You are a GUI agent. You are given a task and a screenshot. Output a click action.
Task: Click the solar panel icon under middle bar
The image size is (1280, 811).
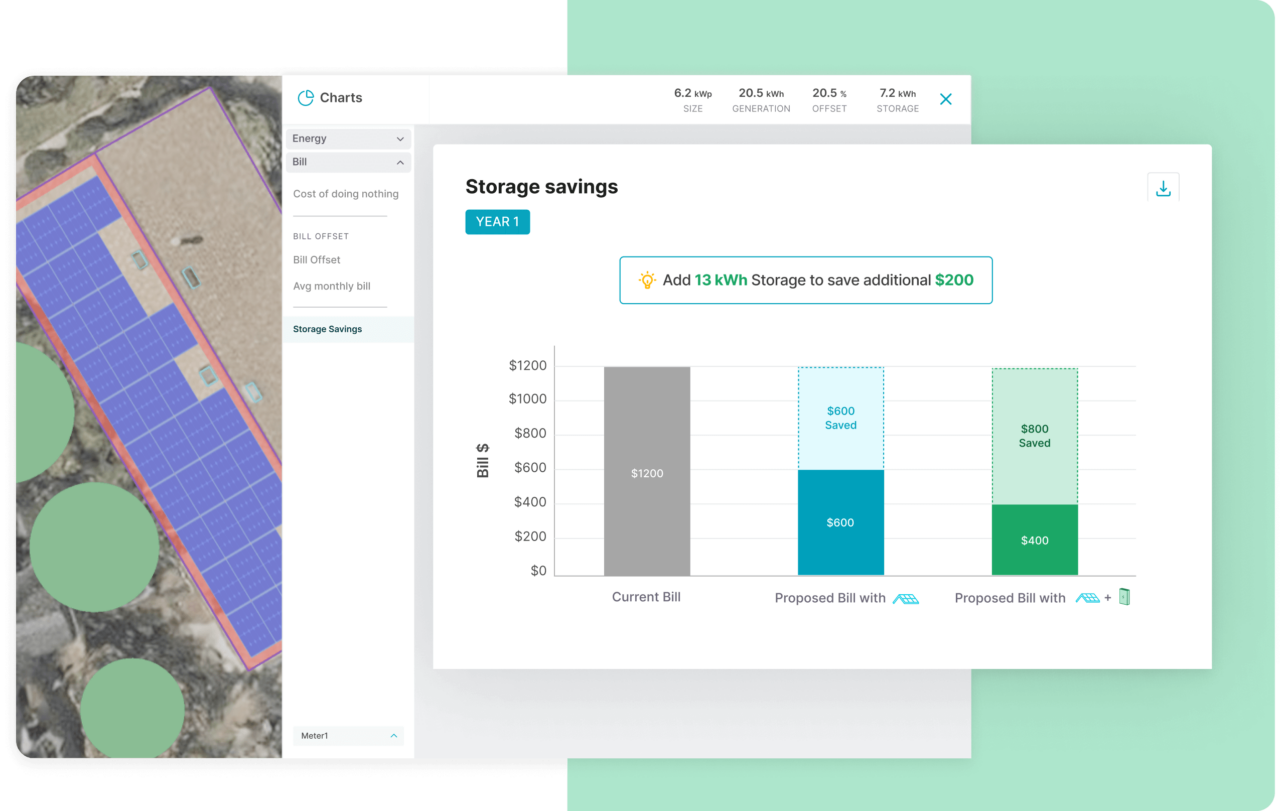coord(905,598)
